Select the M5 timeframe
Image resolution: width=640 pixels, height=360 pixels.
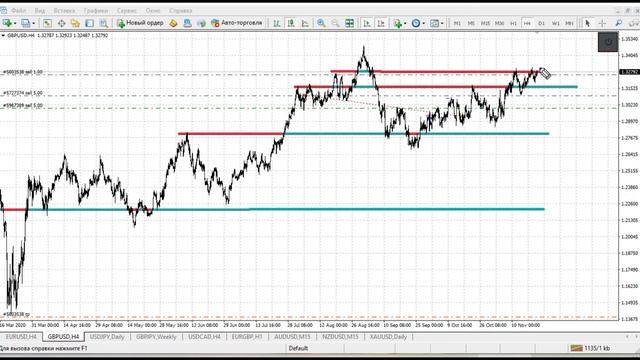[x=471, y=24]
